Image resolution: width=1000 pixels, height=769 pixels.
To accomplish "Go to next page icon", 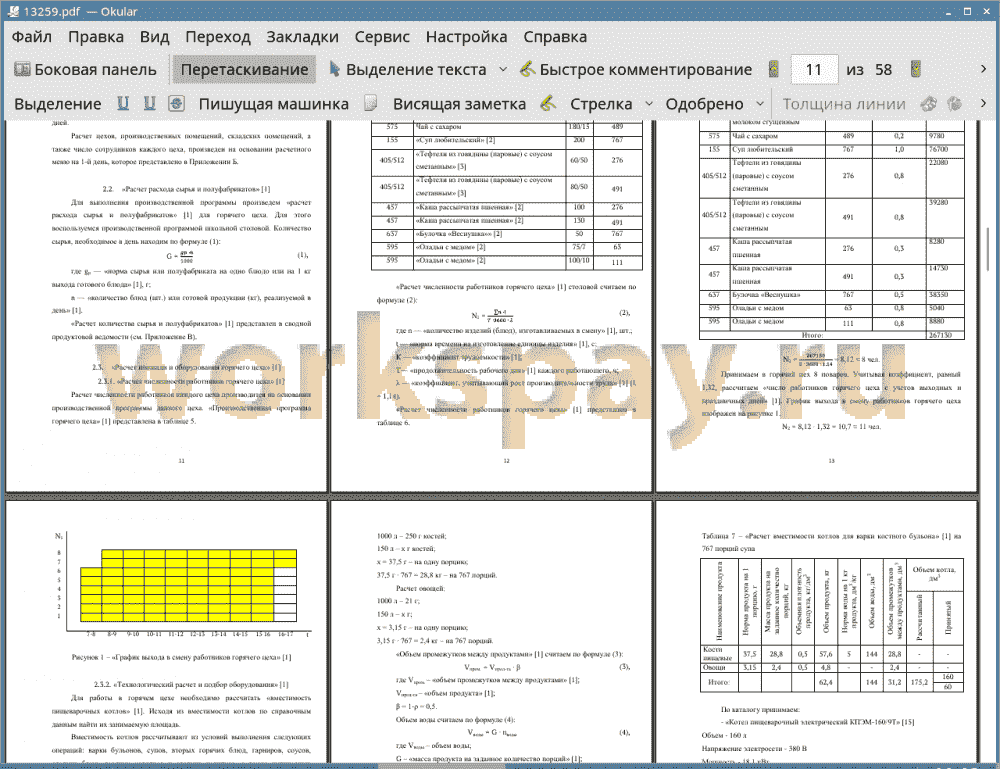I will pyautogui.click(x=916, y=69).
